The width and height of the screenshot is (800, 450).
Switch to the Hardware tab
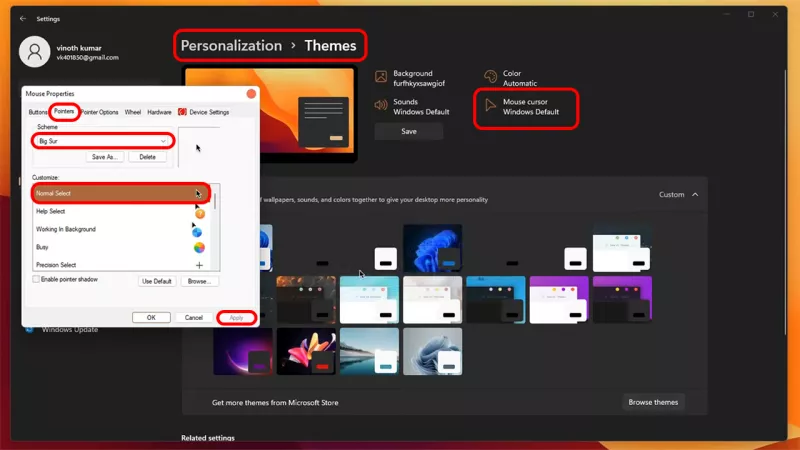pos(159,112)
